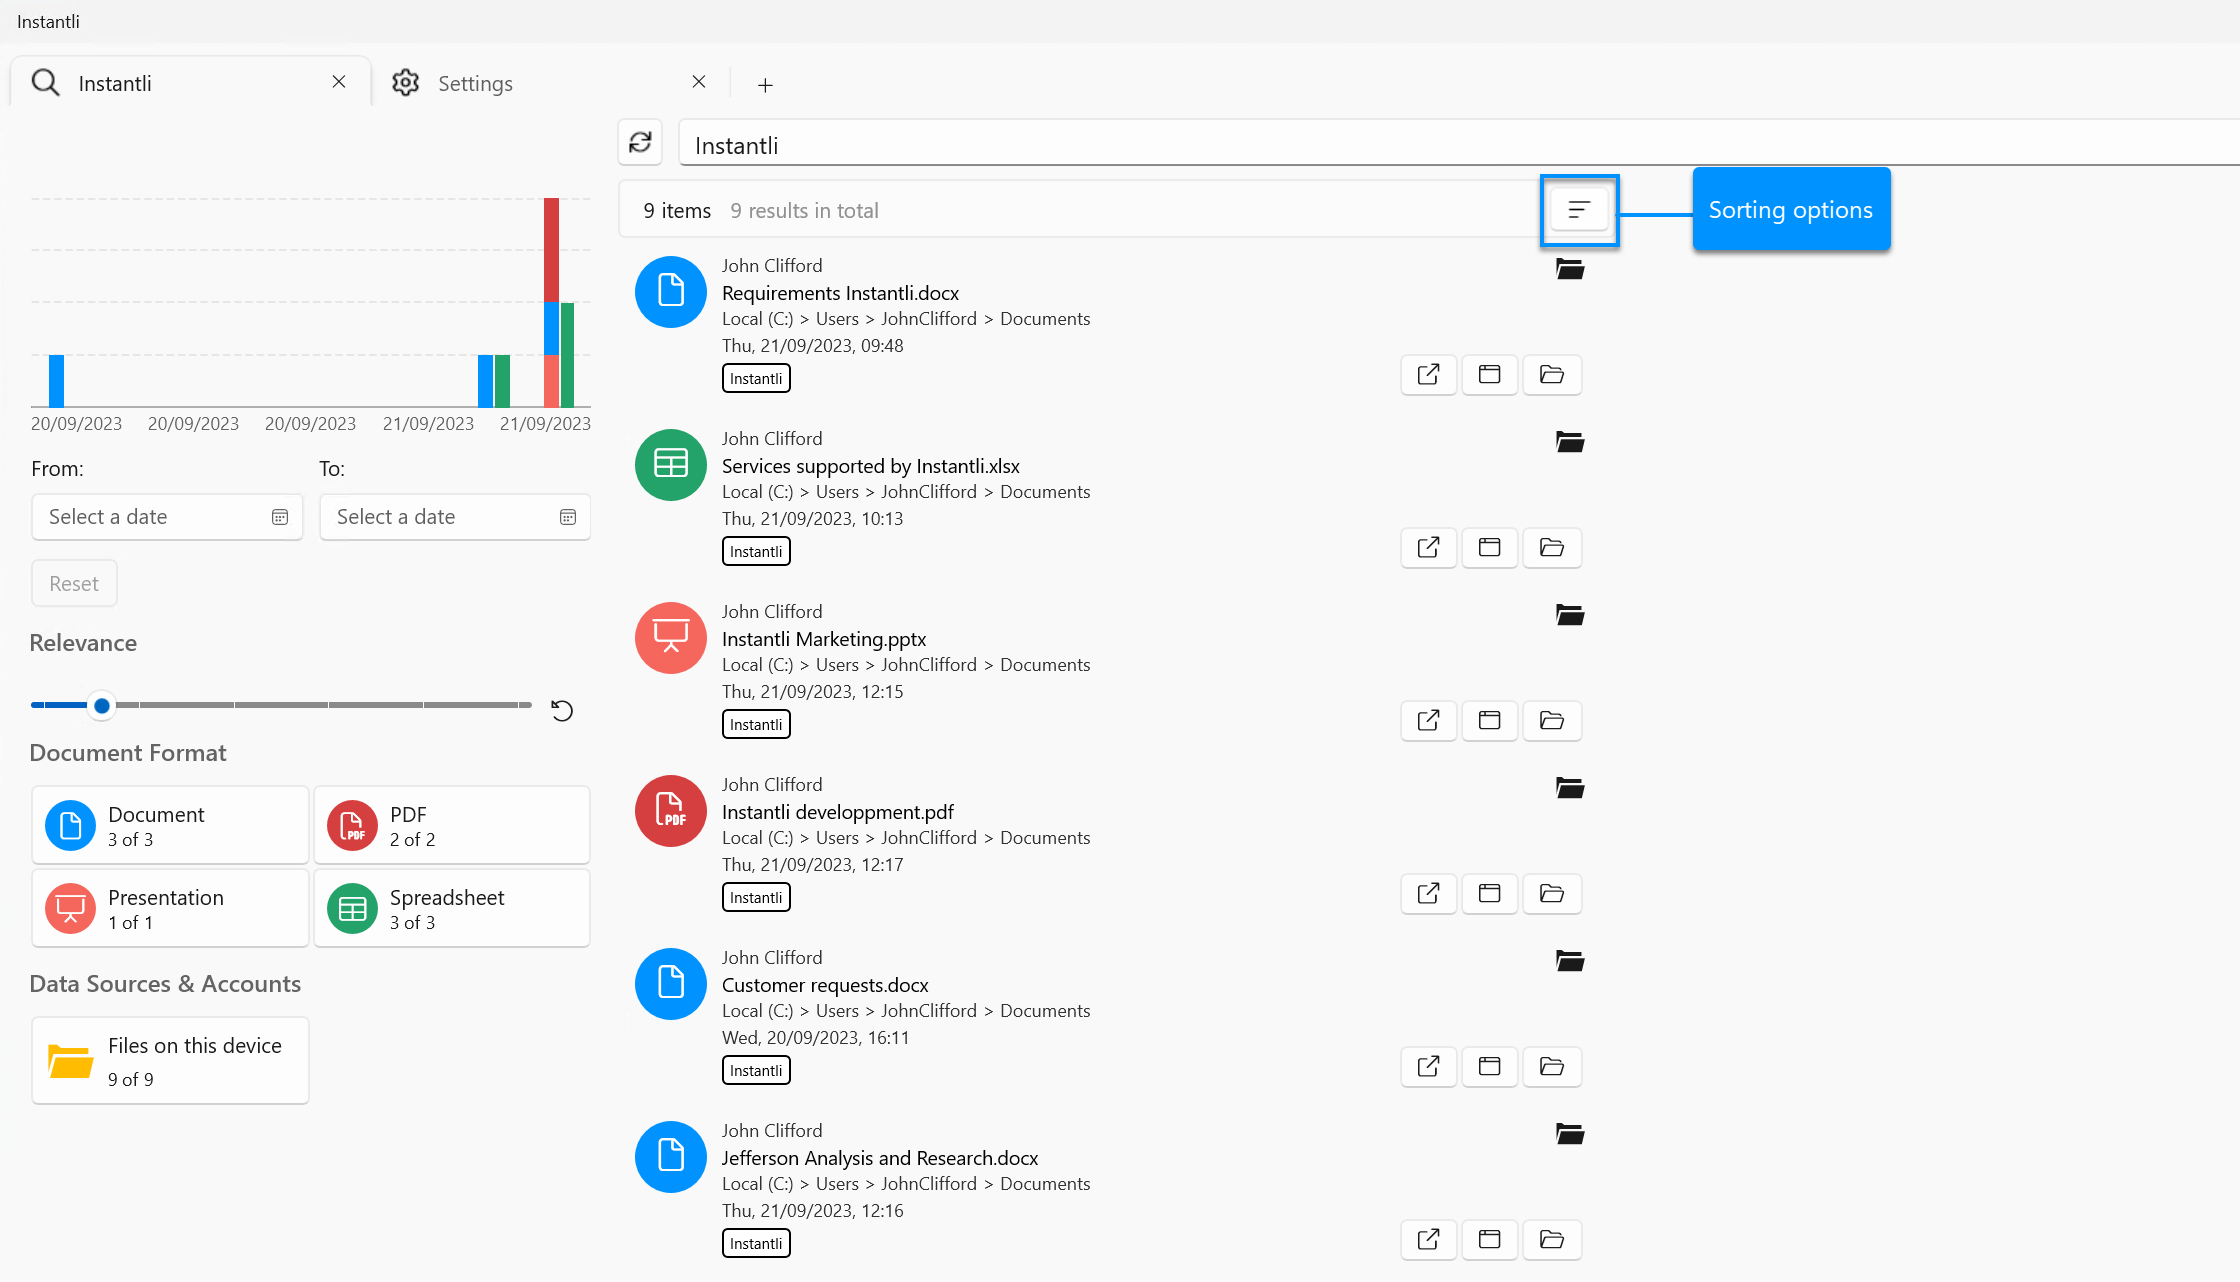The height and width of the screenshot is (1282, 2240).
Task: Click black folder icon for Instantli developpment.pdf
Action: 1570,788
